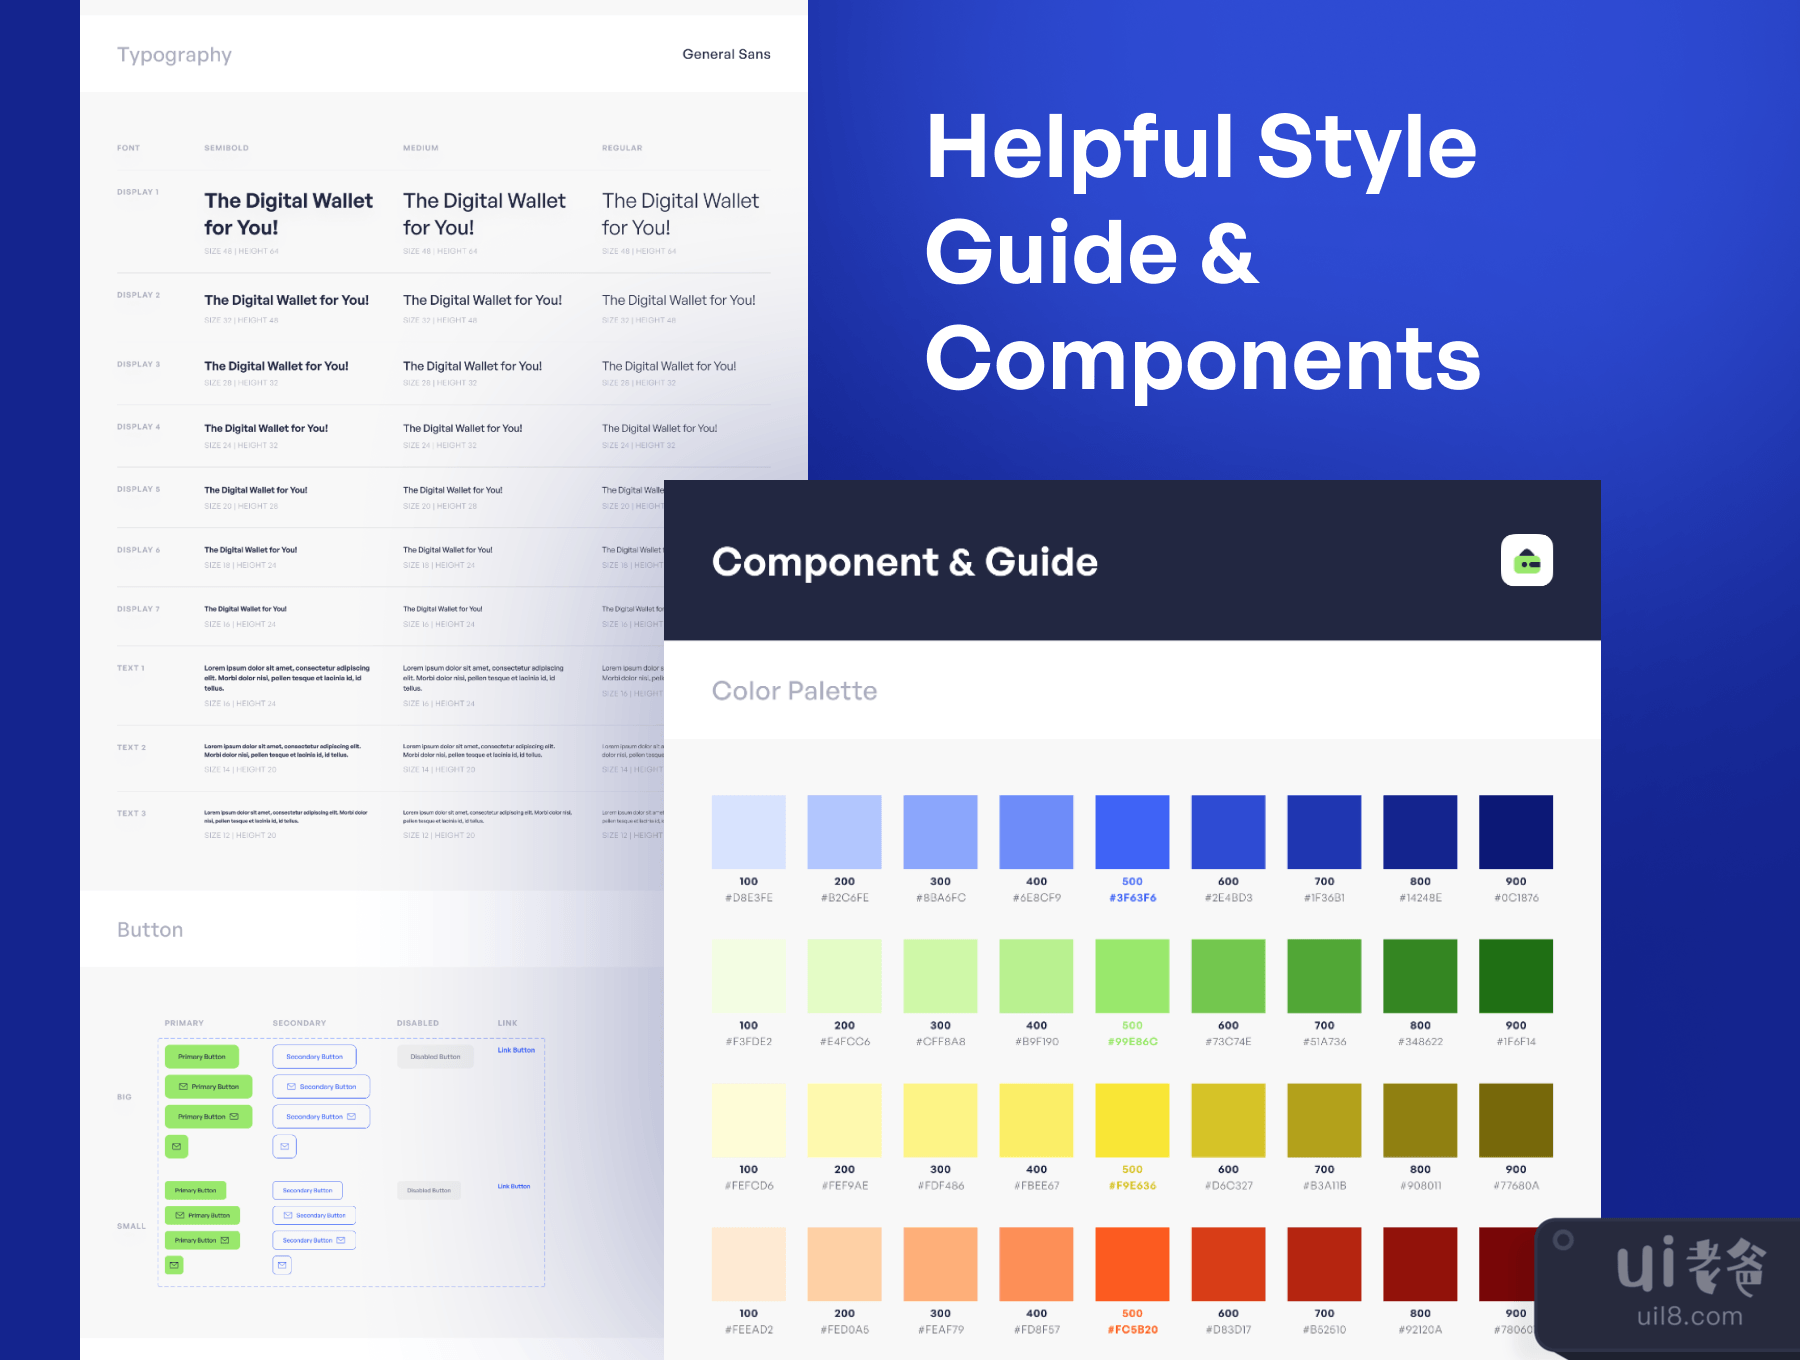Click the small outlined mail icon-only button

[x=282, y=1265]
